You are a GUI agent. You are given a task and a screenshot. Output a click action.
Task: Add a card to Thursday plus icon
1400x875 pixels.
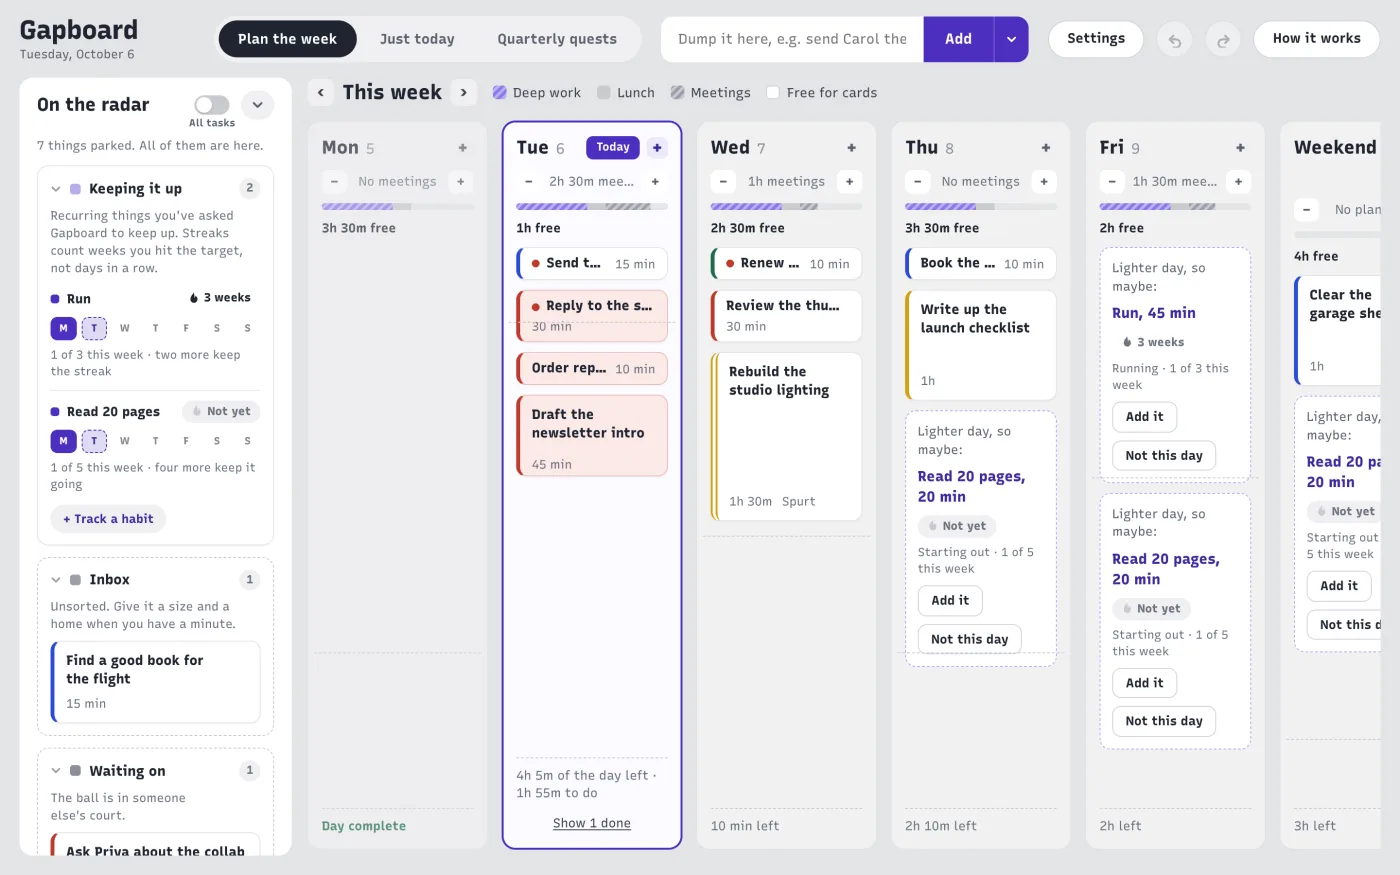coord(1046,148)
